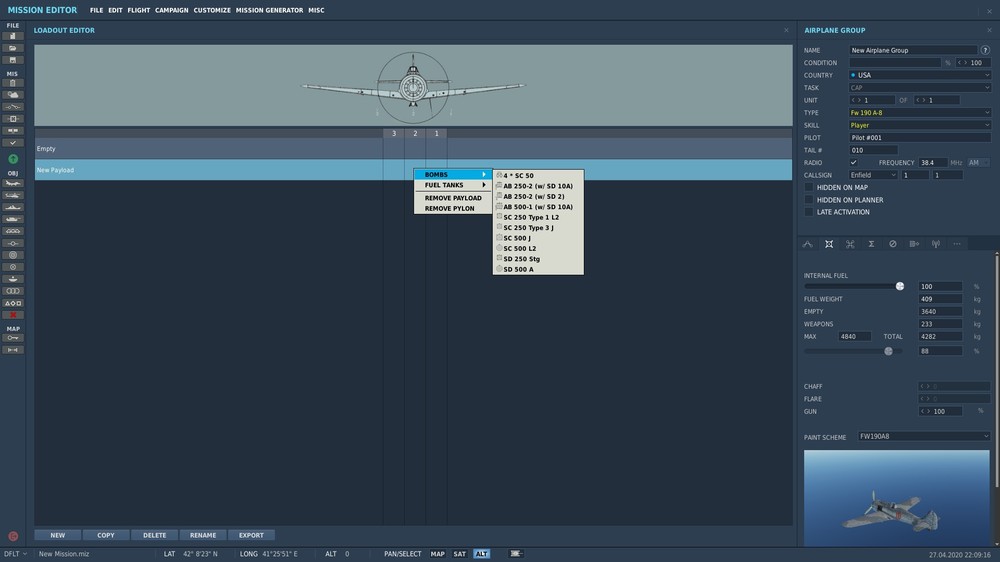Open the route tab icon in Airplane Group
1000x562 pixels.
click(x=807, y=244)
